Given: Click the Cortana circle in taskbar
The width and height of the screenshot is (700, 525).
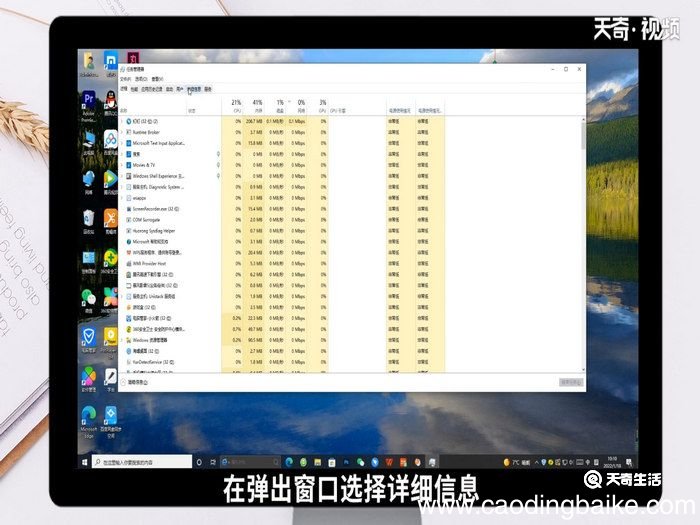Looking at the screenshot, I should click(200, 462).
